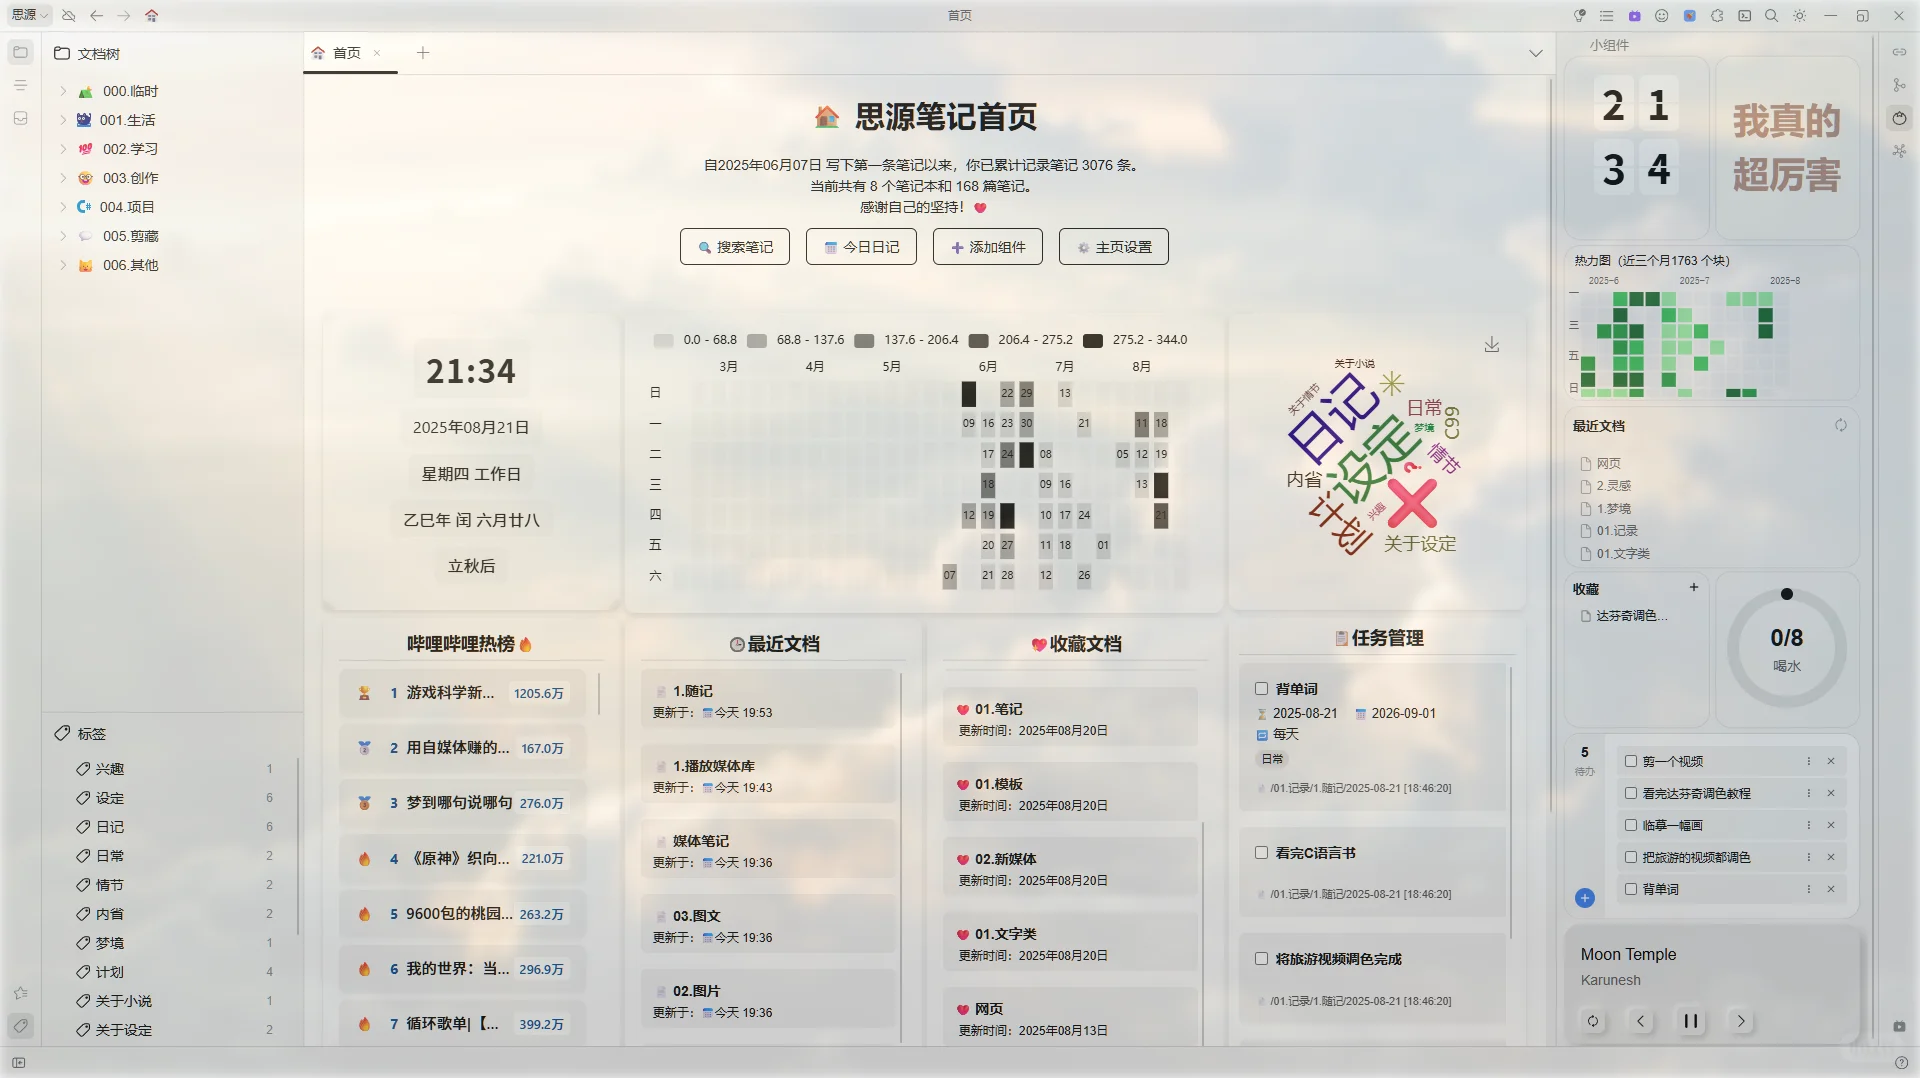Open the emoji picker icon in the title bar
This screenshot has width=1920, height=1078.
click(x=1662, y=16)
